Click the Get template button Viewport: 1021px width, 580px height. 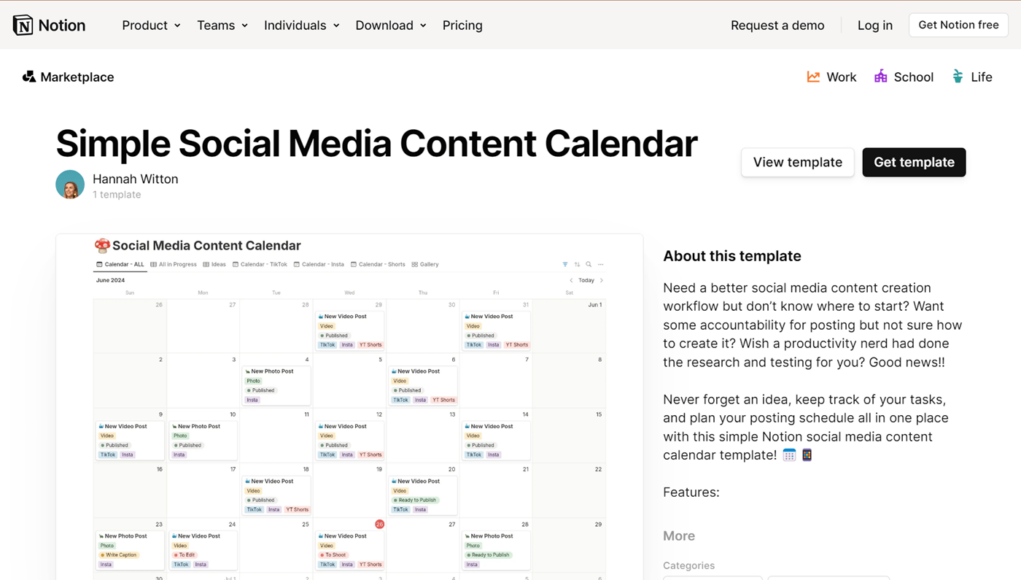tap(914, 162)
